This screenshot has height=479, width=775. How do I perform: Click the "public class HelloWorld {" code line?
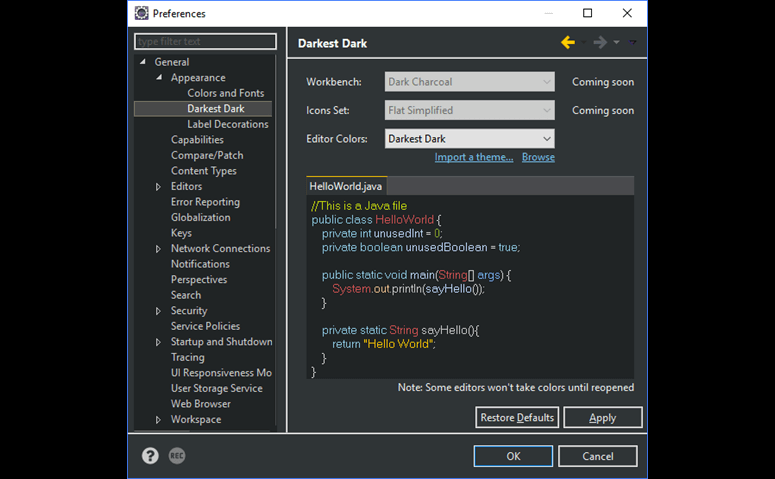(376, 220)
